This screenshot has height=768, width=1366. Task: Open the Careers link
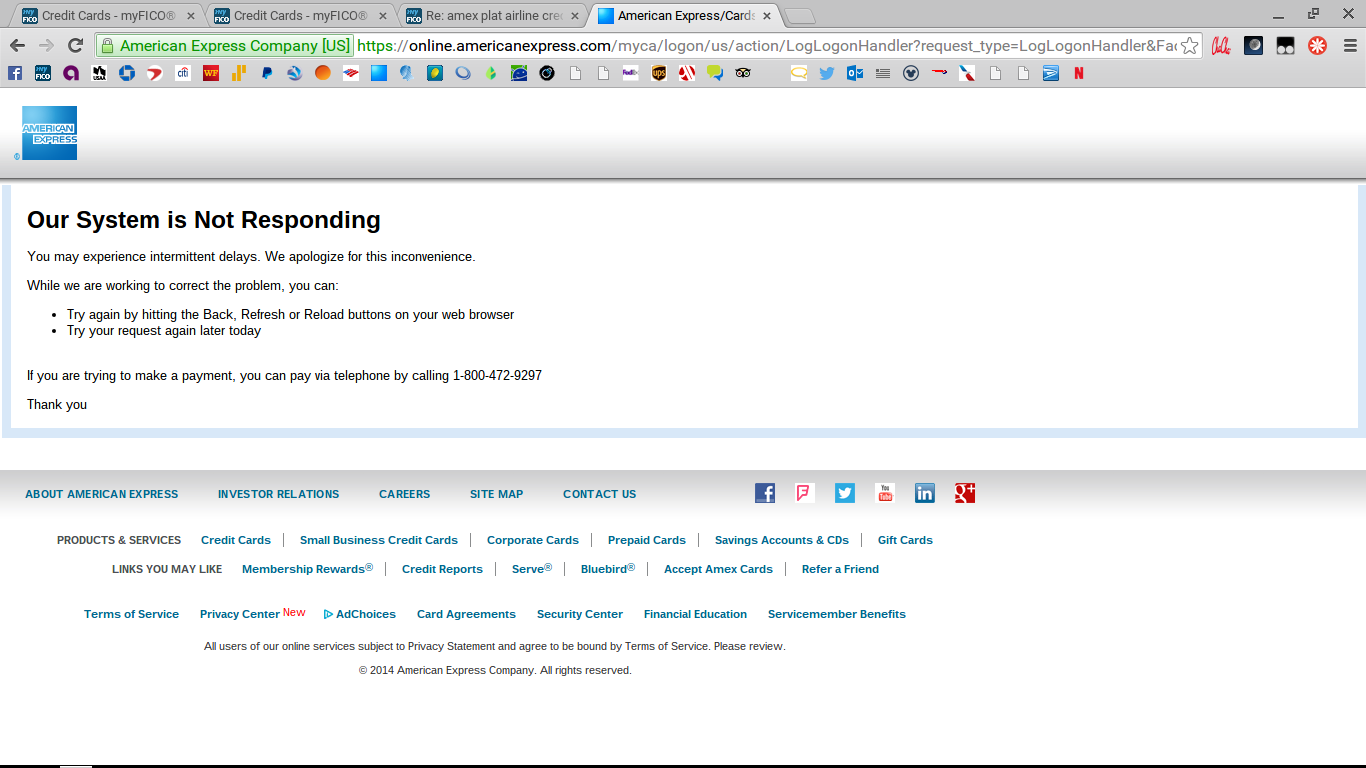tap(404, 494)
